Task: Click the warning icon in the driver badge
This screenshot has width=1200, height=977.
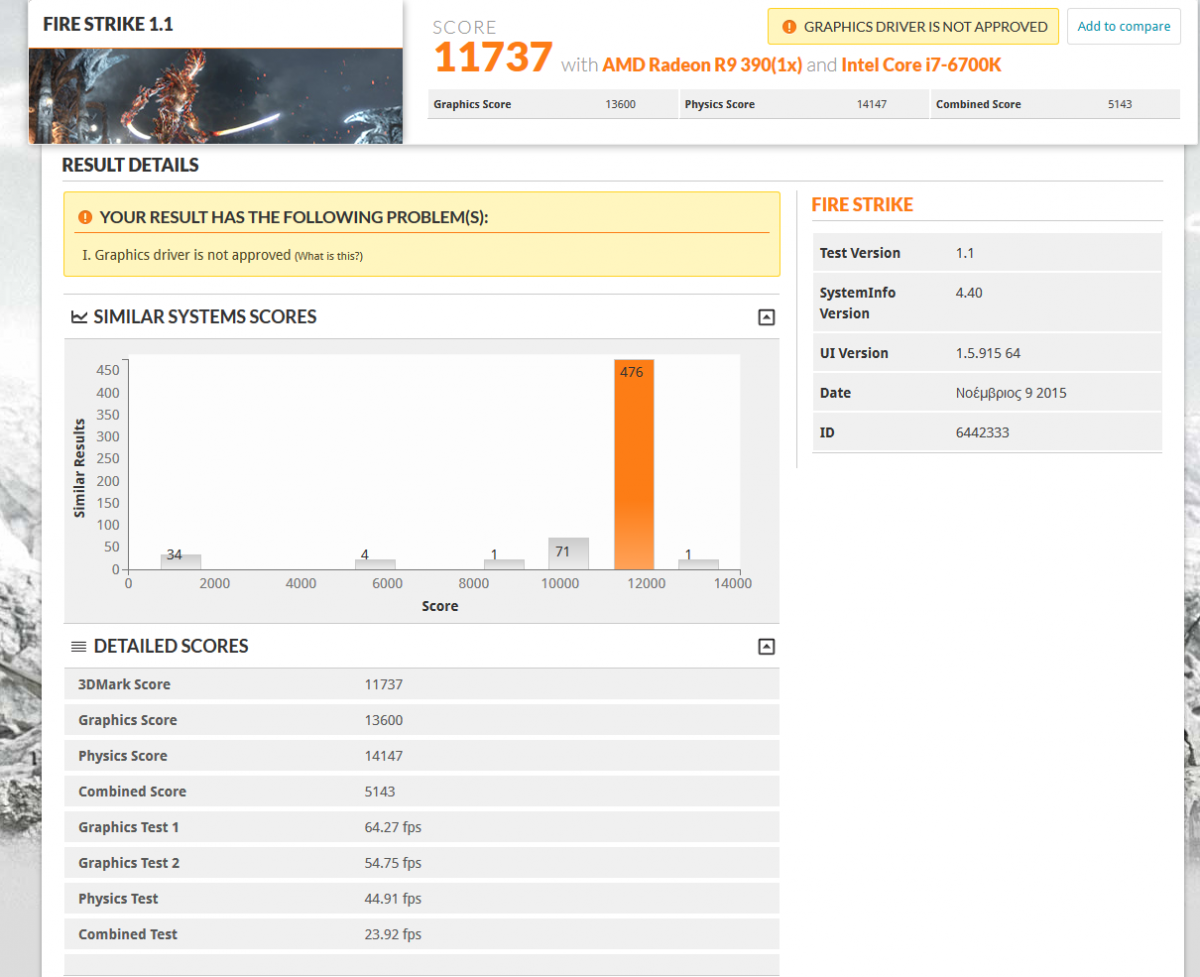Action: coord(790,27)
